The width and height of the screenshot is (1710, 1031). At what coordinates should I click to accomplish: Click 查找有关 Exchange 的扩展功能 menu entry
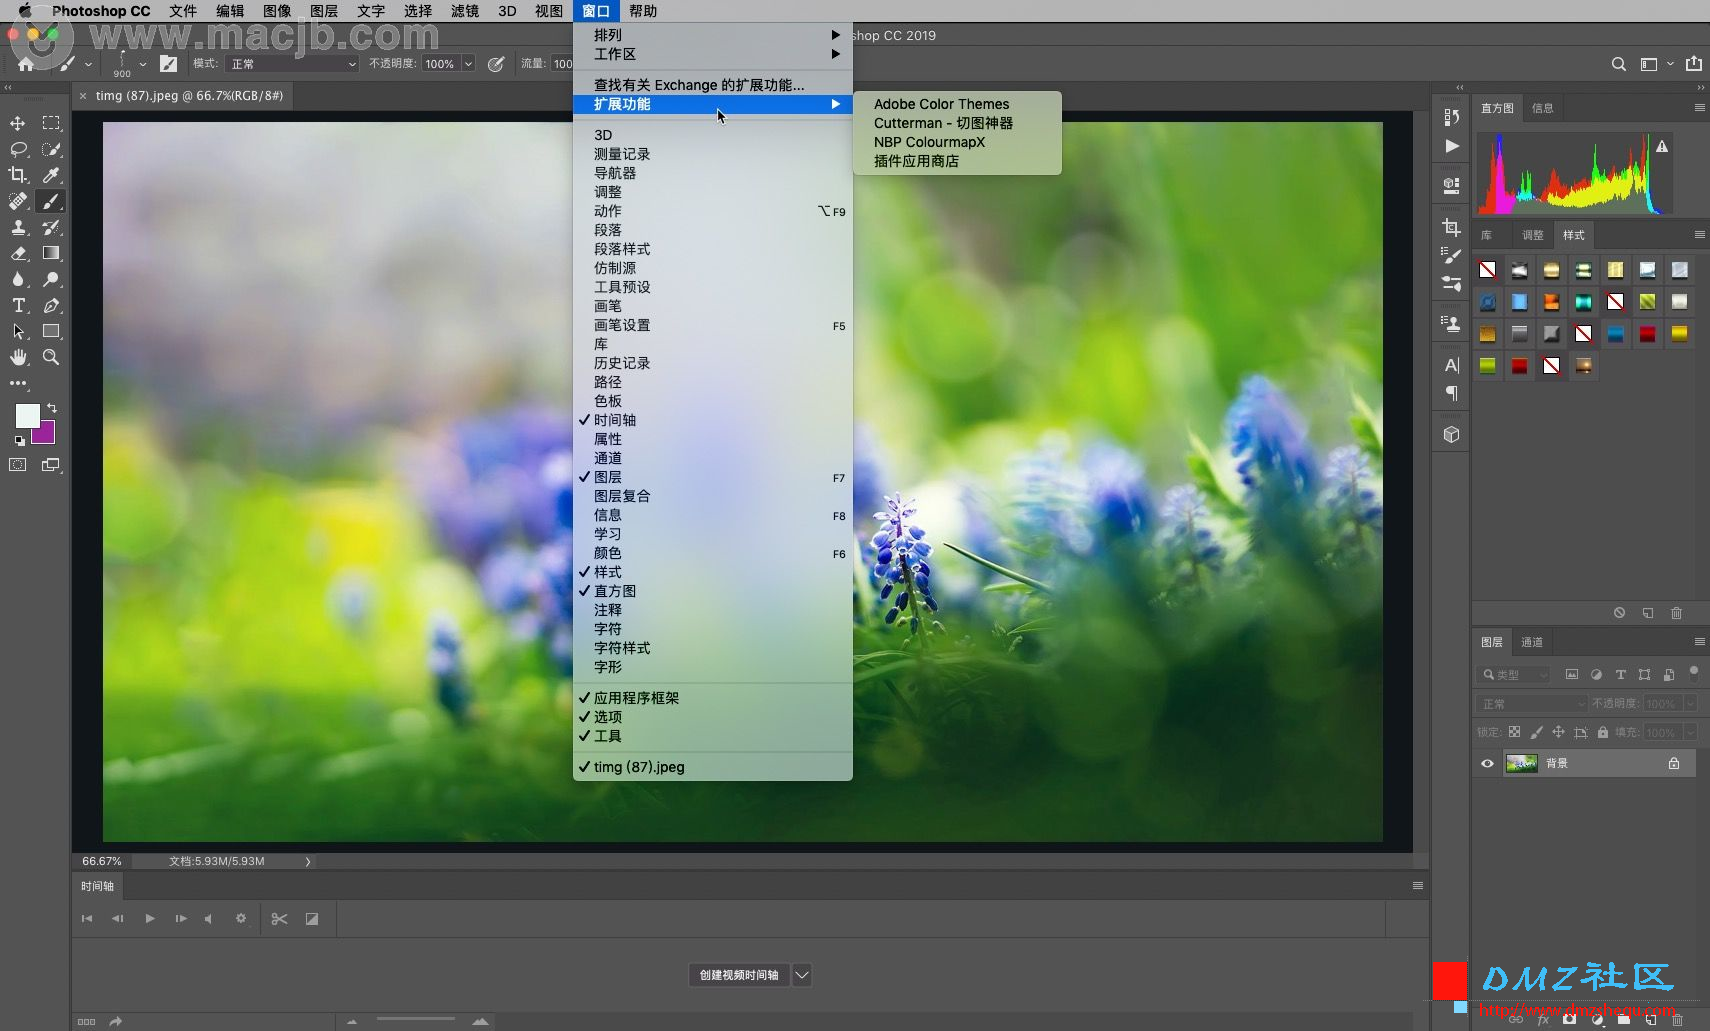pyautogui.click(x=713, y=85)
